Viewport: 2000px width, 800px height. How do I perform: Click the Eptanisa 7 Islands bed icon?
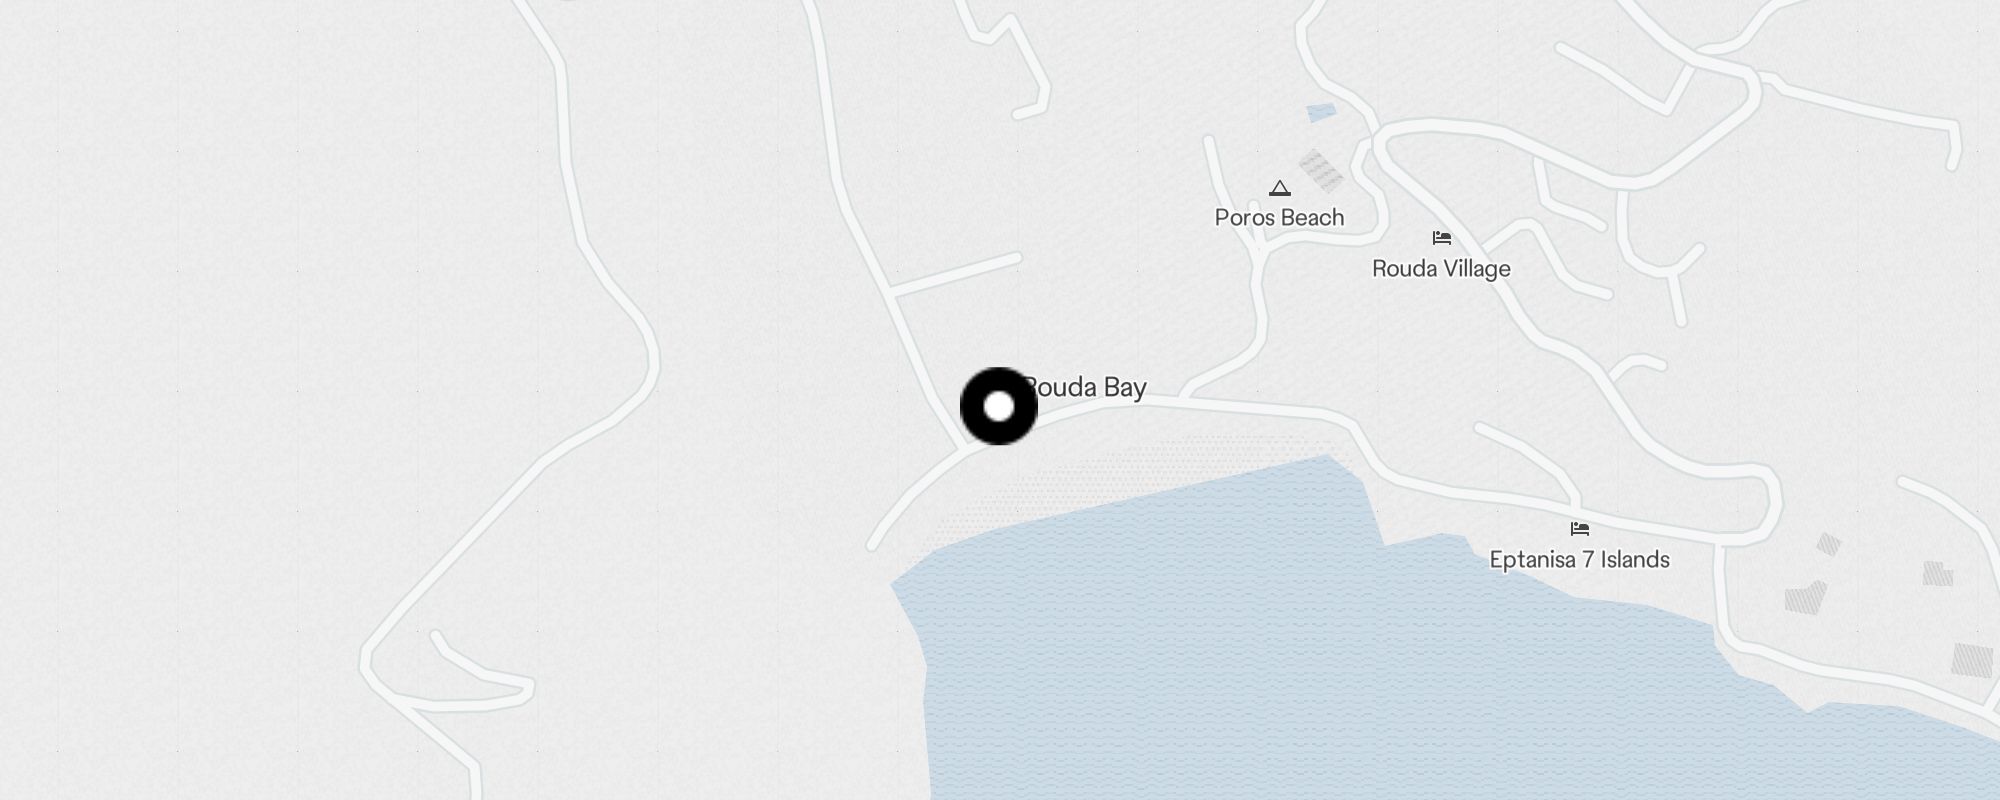1579,529
